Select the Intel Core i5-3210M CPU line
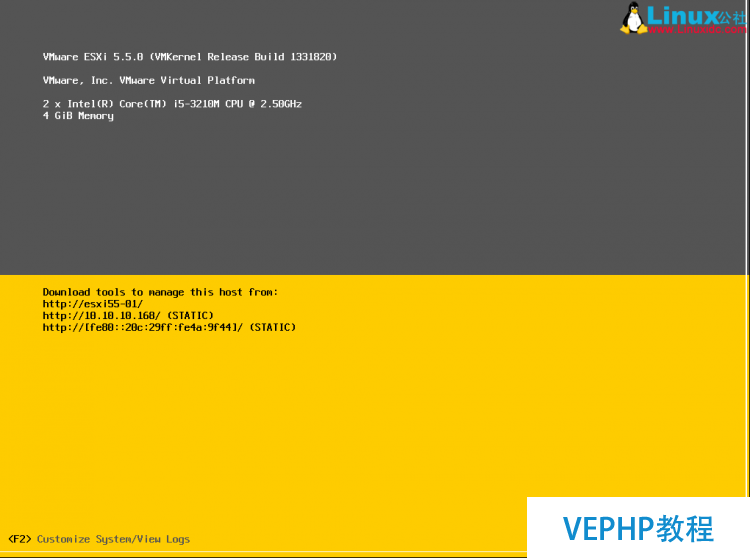Screen dimensions: 750x558 click(172, 104)
